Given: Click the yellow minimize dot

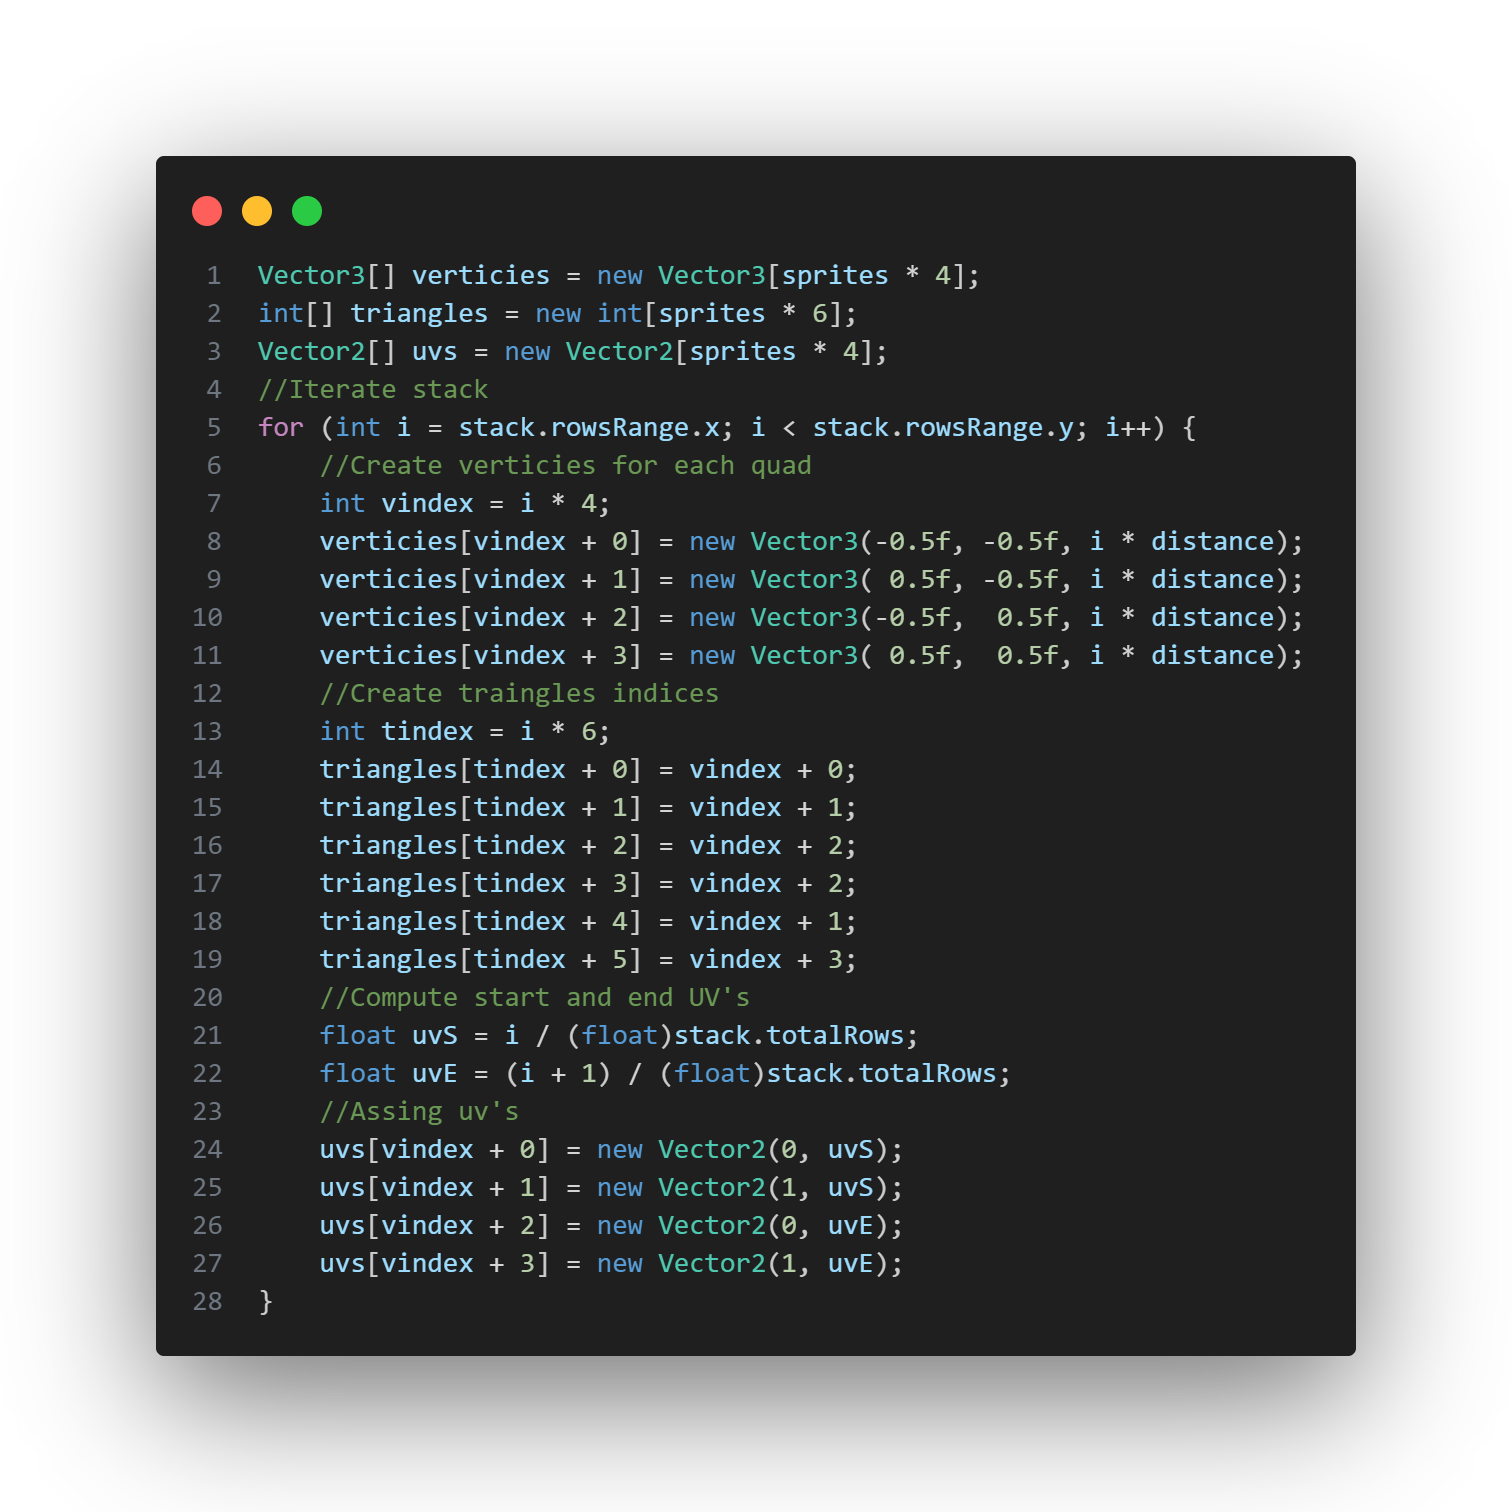Looking at the screenshot, I should pyautogui.click(x=257, y=211).
